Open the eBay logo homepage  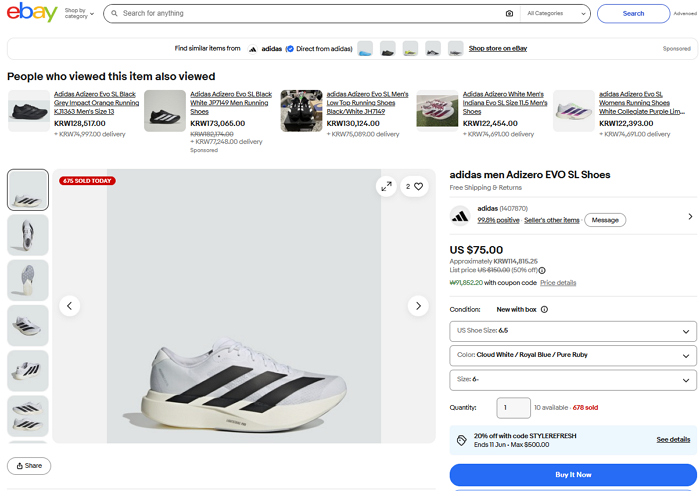pos(32,12)
